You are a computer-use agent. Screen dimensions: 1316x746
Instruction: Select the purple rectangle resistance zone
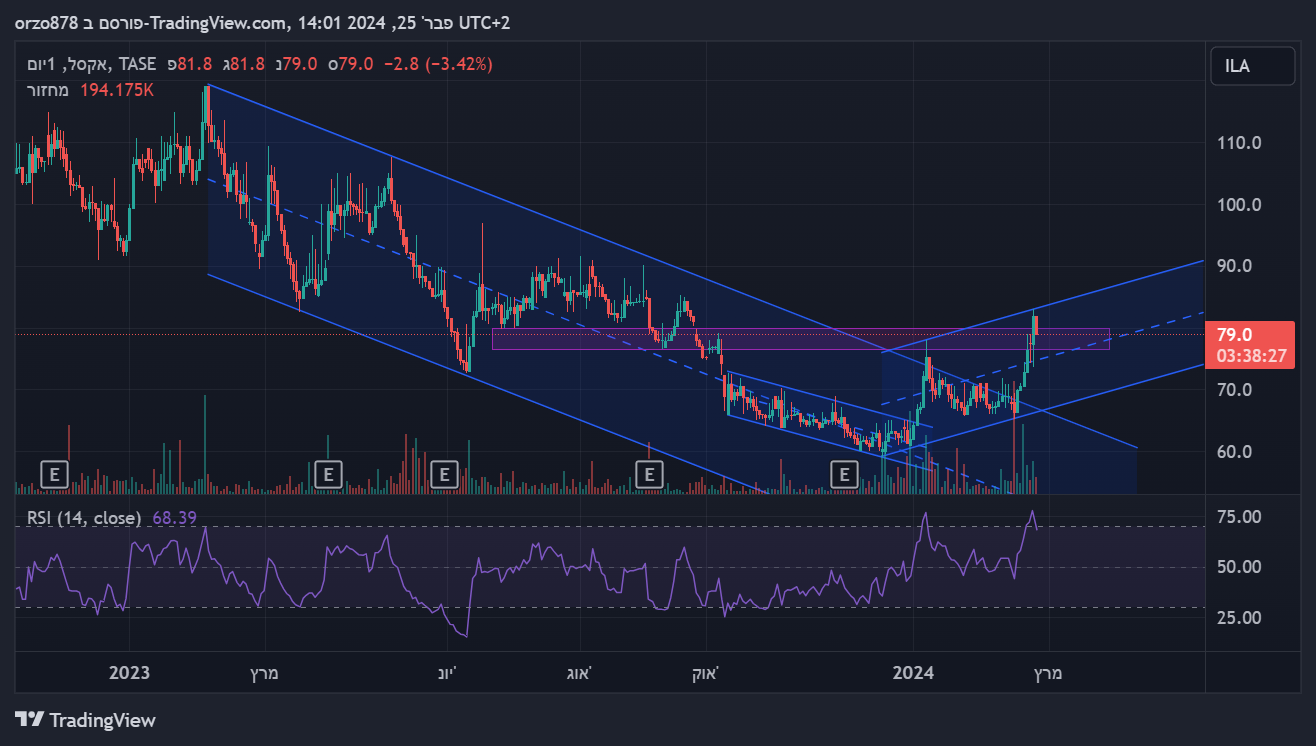[801, 339]
